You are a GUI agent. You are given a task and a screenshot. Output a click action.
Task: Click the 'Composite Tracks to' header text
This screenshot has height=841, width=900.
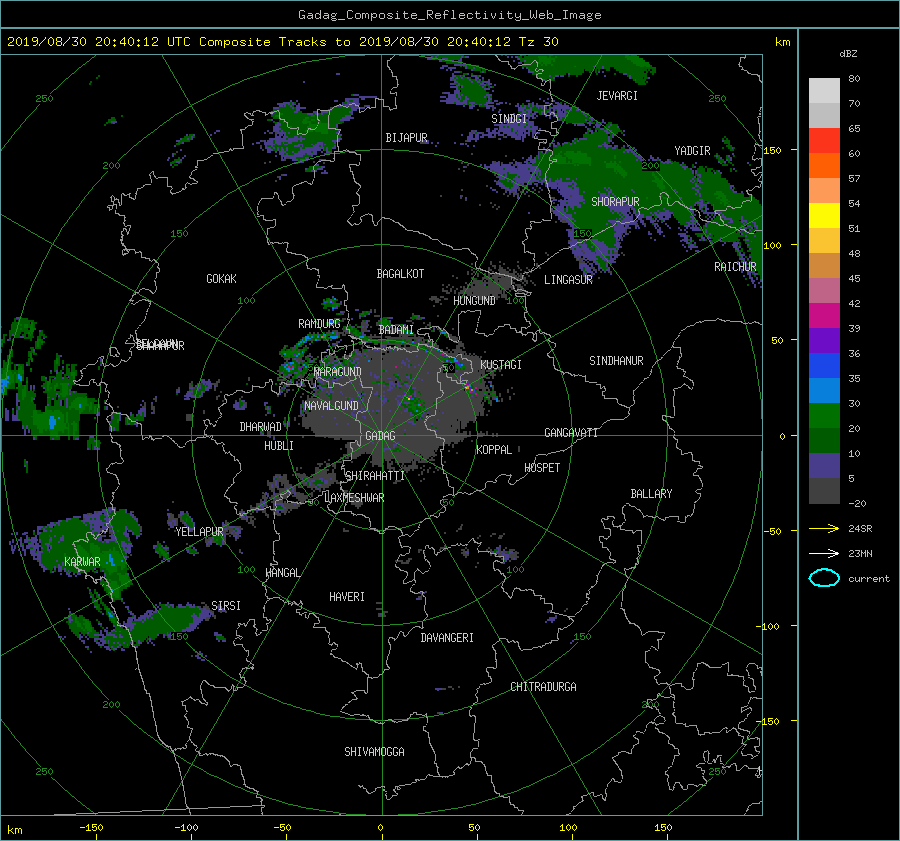point(274,42)
